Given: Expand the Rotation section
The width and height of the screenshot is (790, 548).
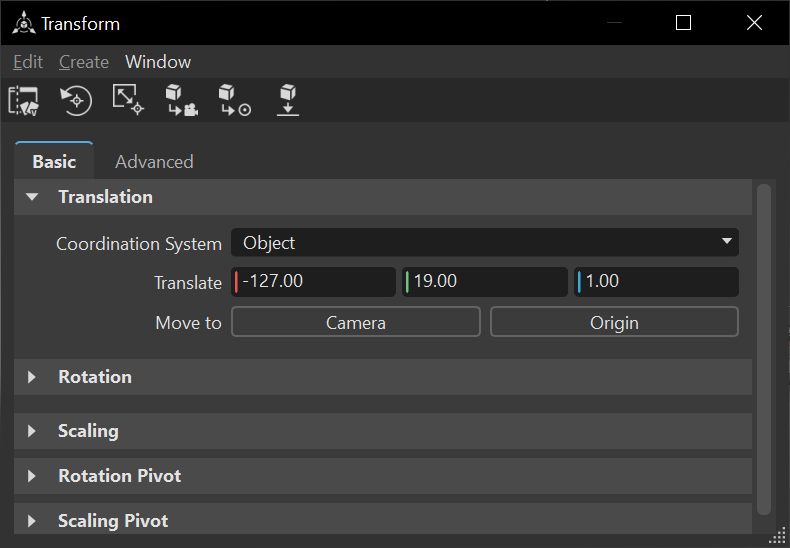Looking at the screenshot, I should click(383, 377).
